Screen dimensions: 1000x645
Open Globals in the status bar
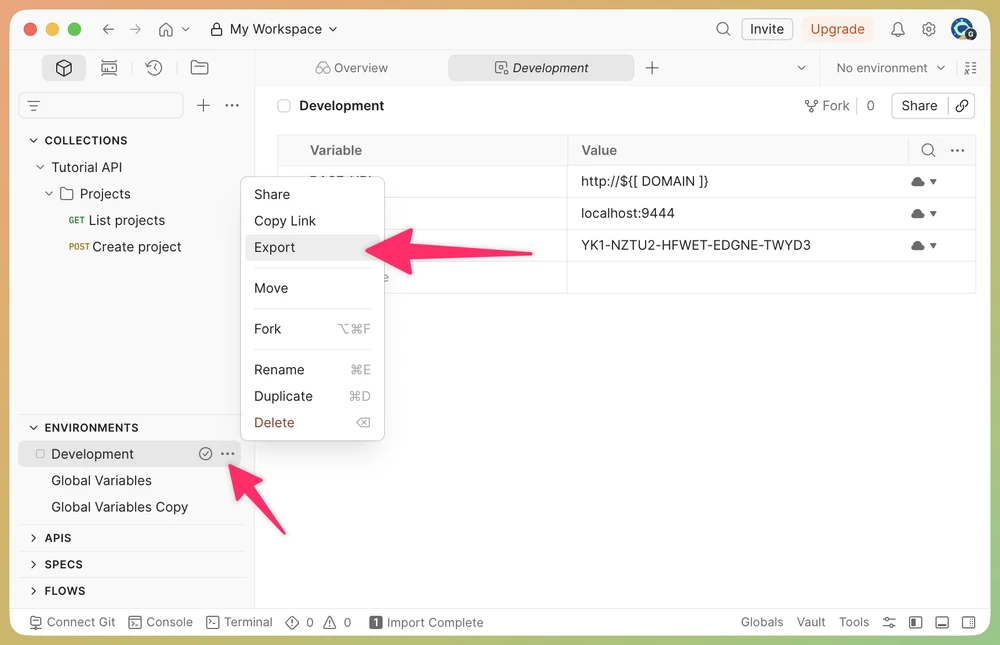[x=761, y=622]
